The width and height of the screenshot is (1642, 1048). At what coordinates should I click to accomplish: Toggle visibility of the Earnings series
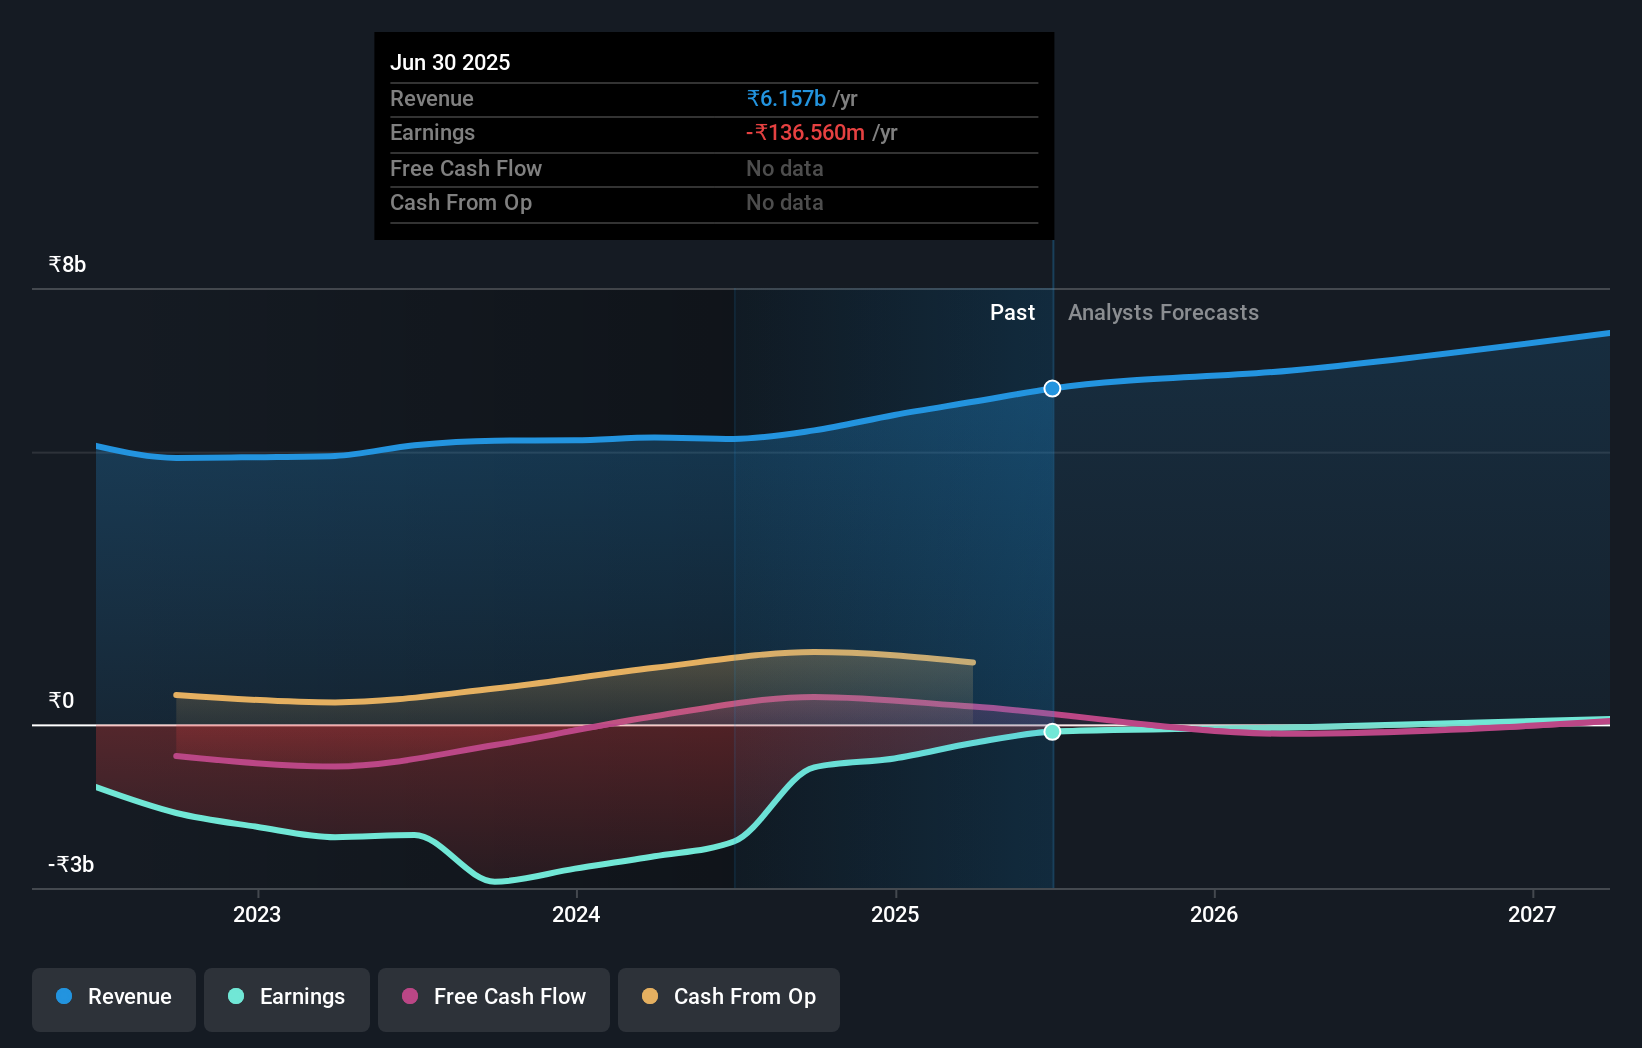tap(286, 997)
